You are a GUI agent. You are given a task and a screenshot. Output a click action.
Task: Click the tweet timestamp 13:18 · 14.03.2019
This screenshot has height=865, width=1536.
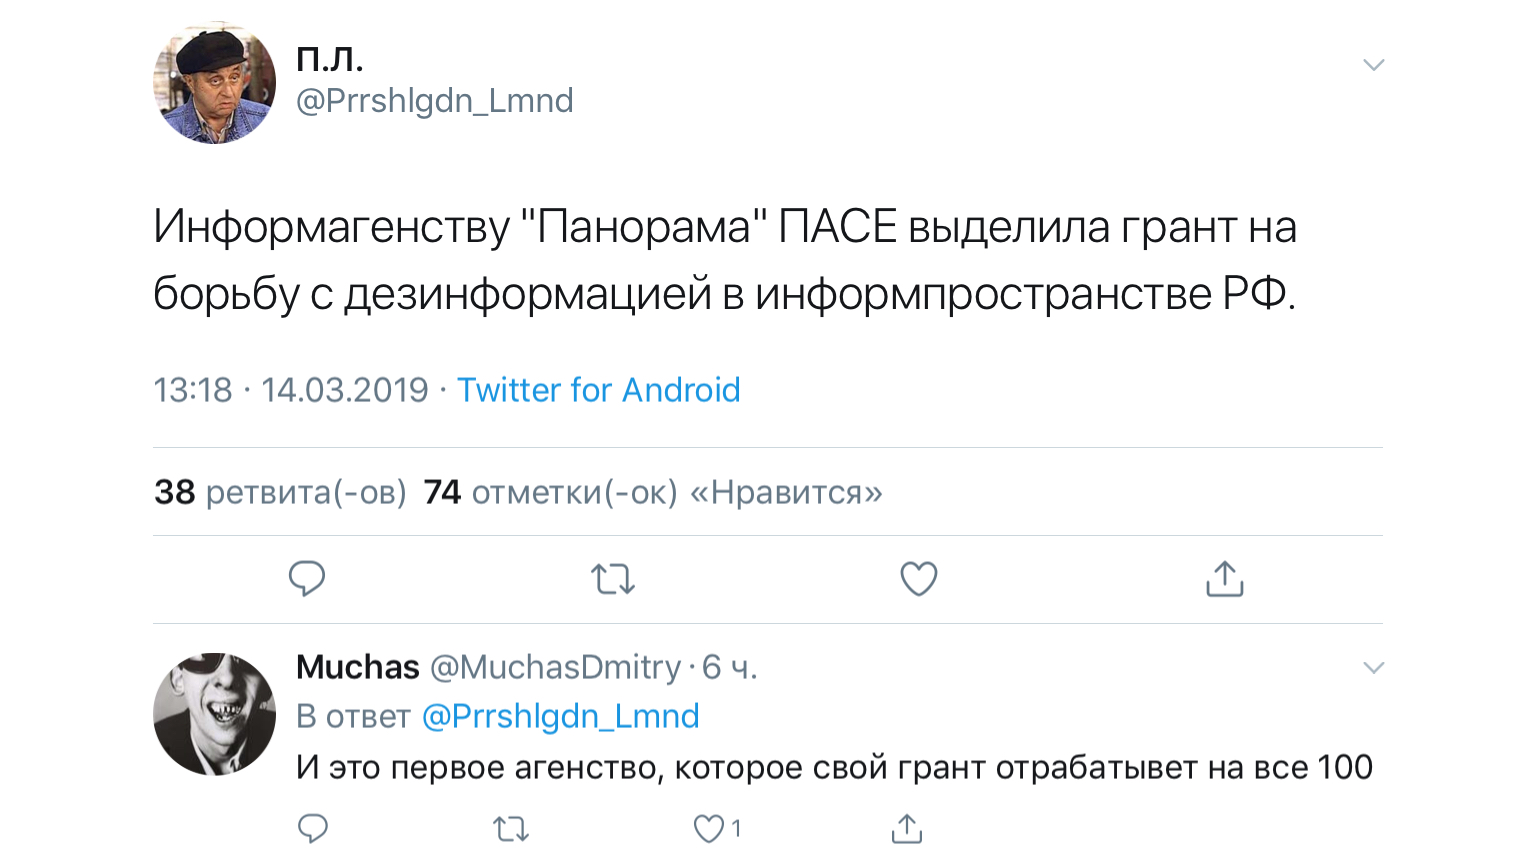290,390
